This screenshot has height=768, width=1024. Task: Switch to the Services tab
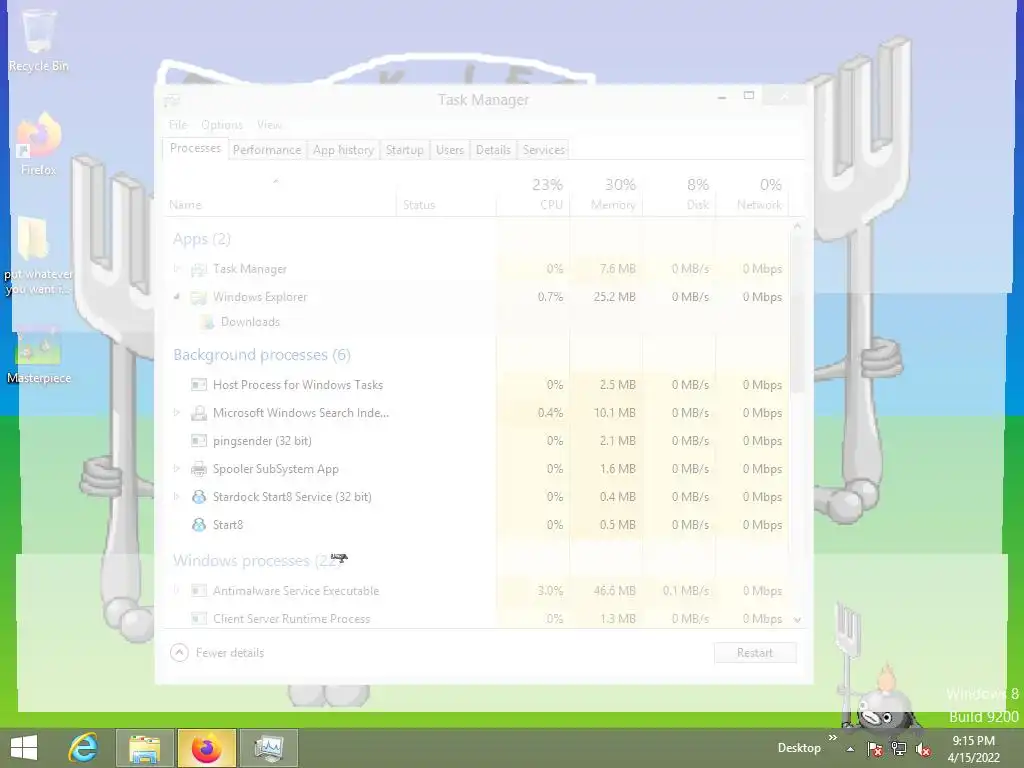(543, 150)
